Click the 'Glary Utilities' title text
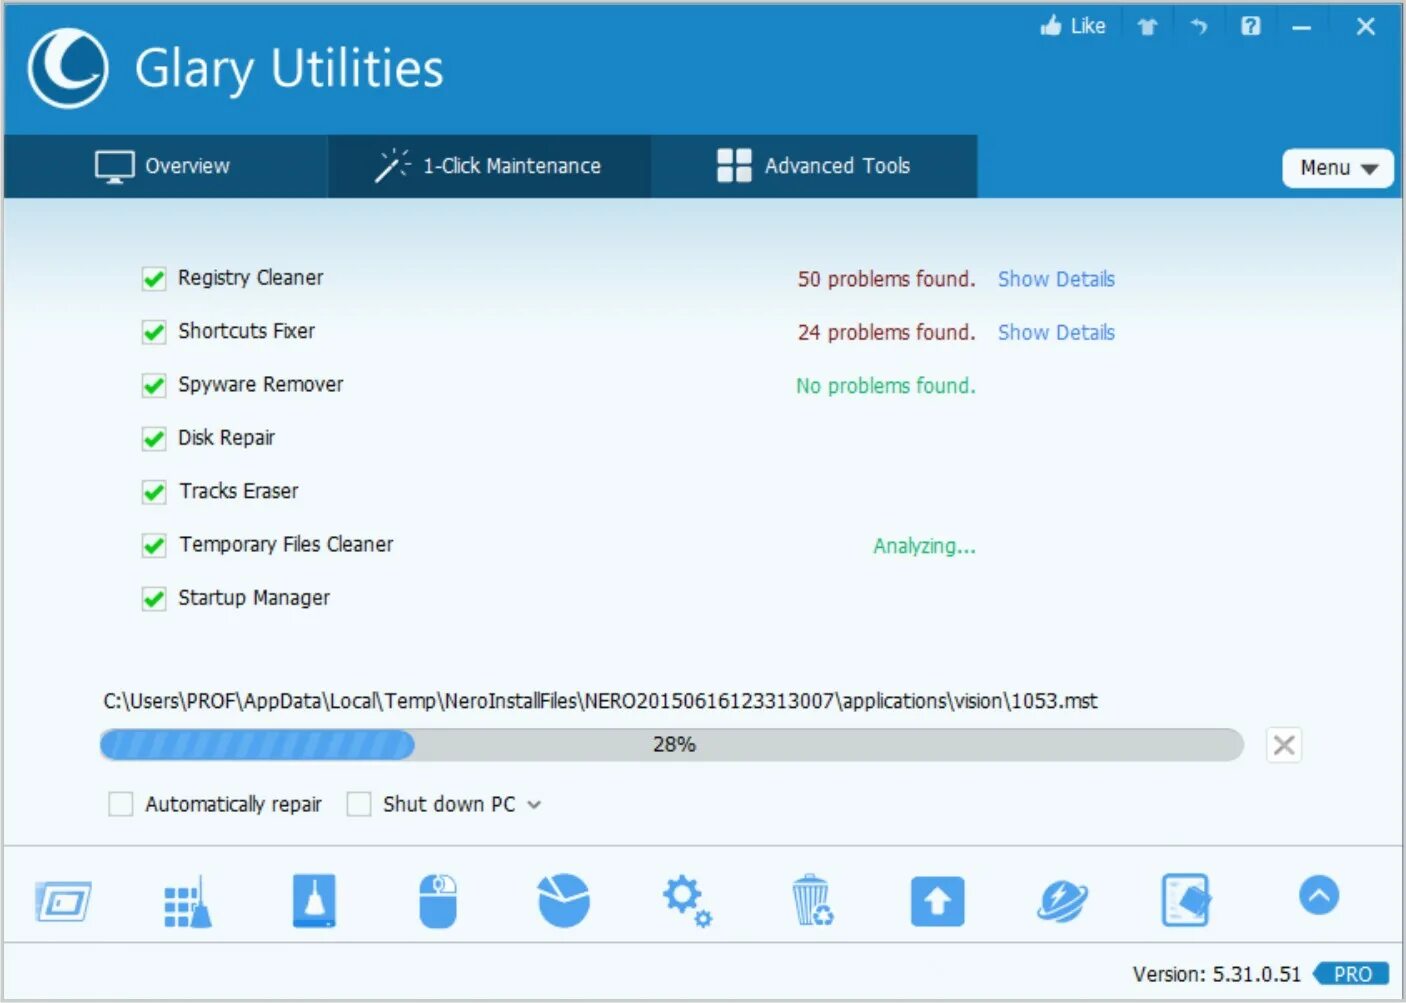The image size is (1406, 1003). pyautogui.click(x=289, y=70)
